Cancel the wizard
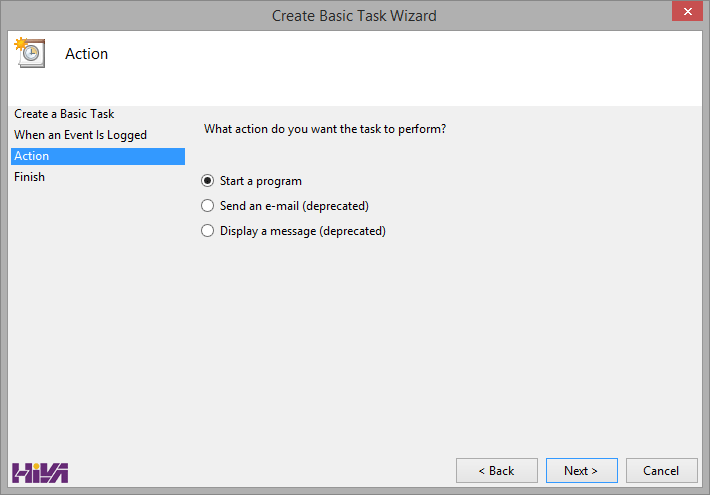The height and width of the screenshot is (495, 710). point(661,471)
